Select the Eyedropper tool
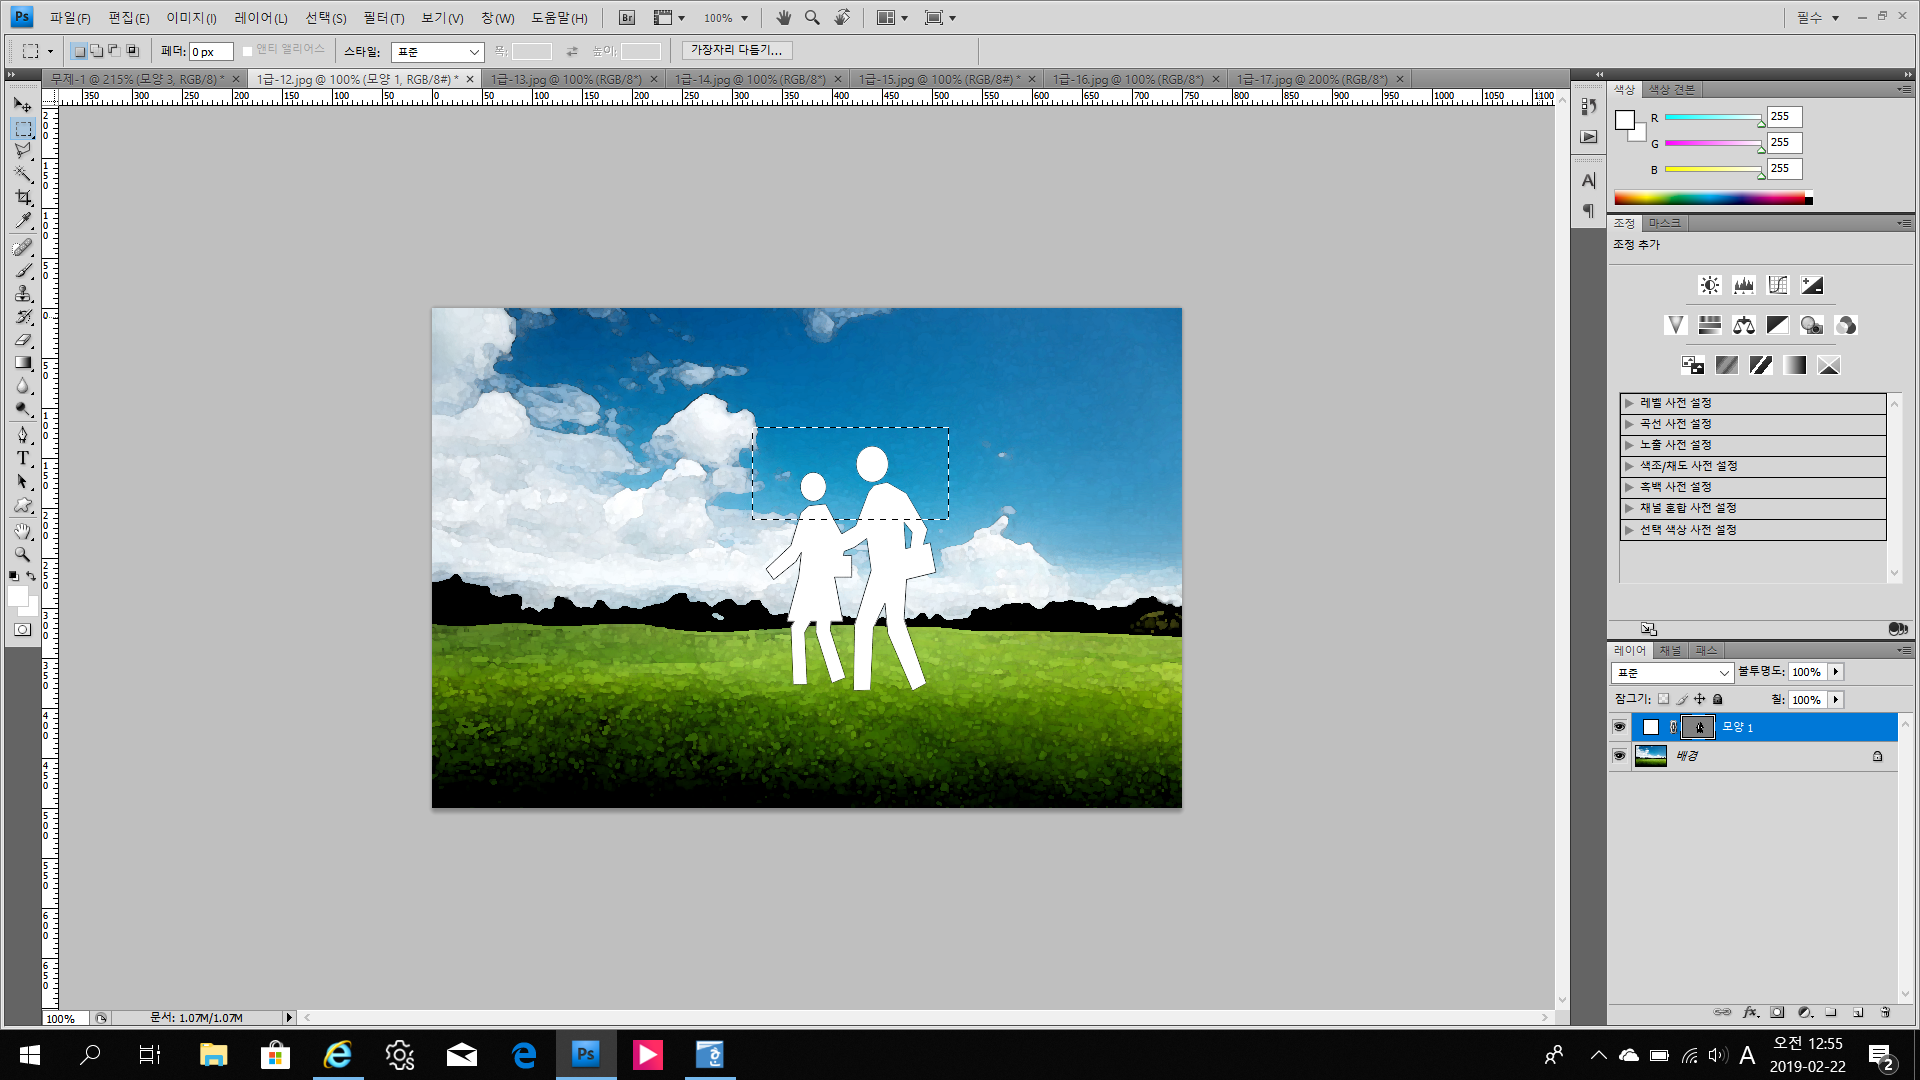Screen dimensions: 1920x1080 22,221
